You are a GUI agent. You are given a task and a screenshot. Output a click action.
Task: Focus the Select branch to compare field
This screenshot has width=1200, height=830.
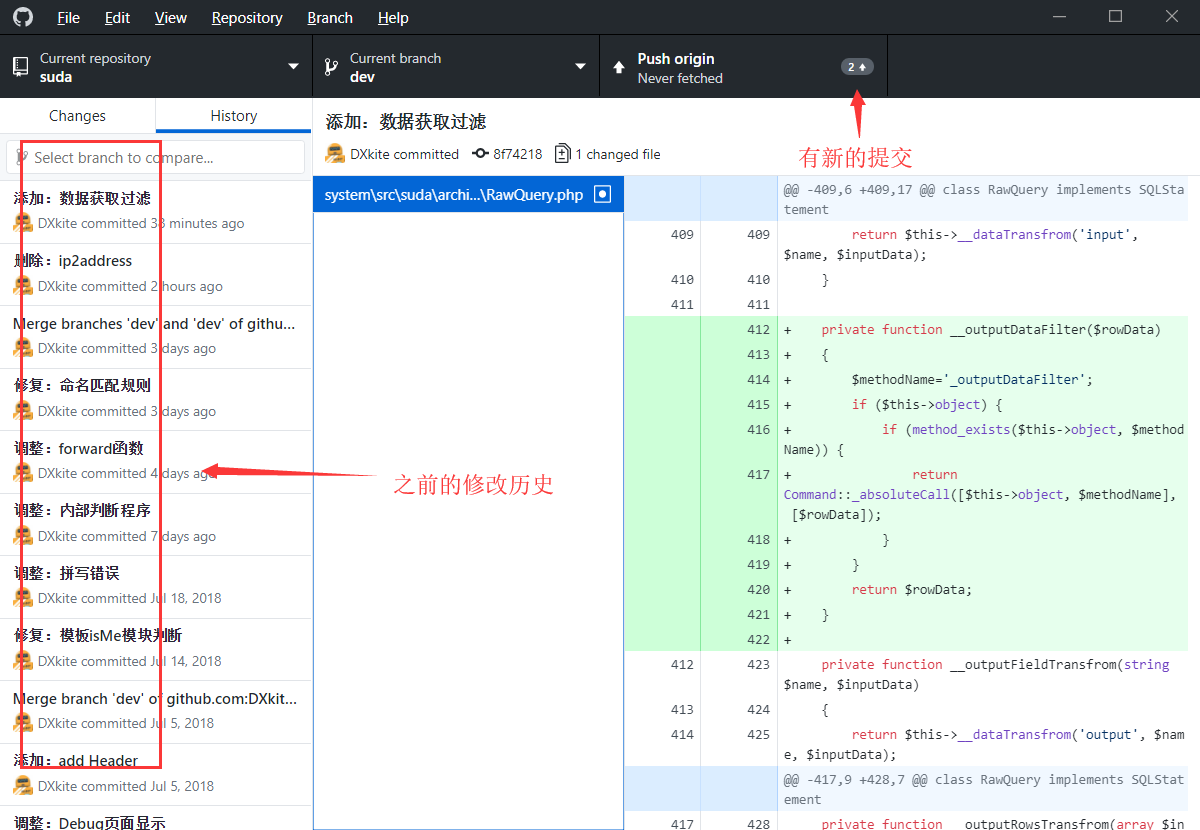point(156,157)
